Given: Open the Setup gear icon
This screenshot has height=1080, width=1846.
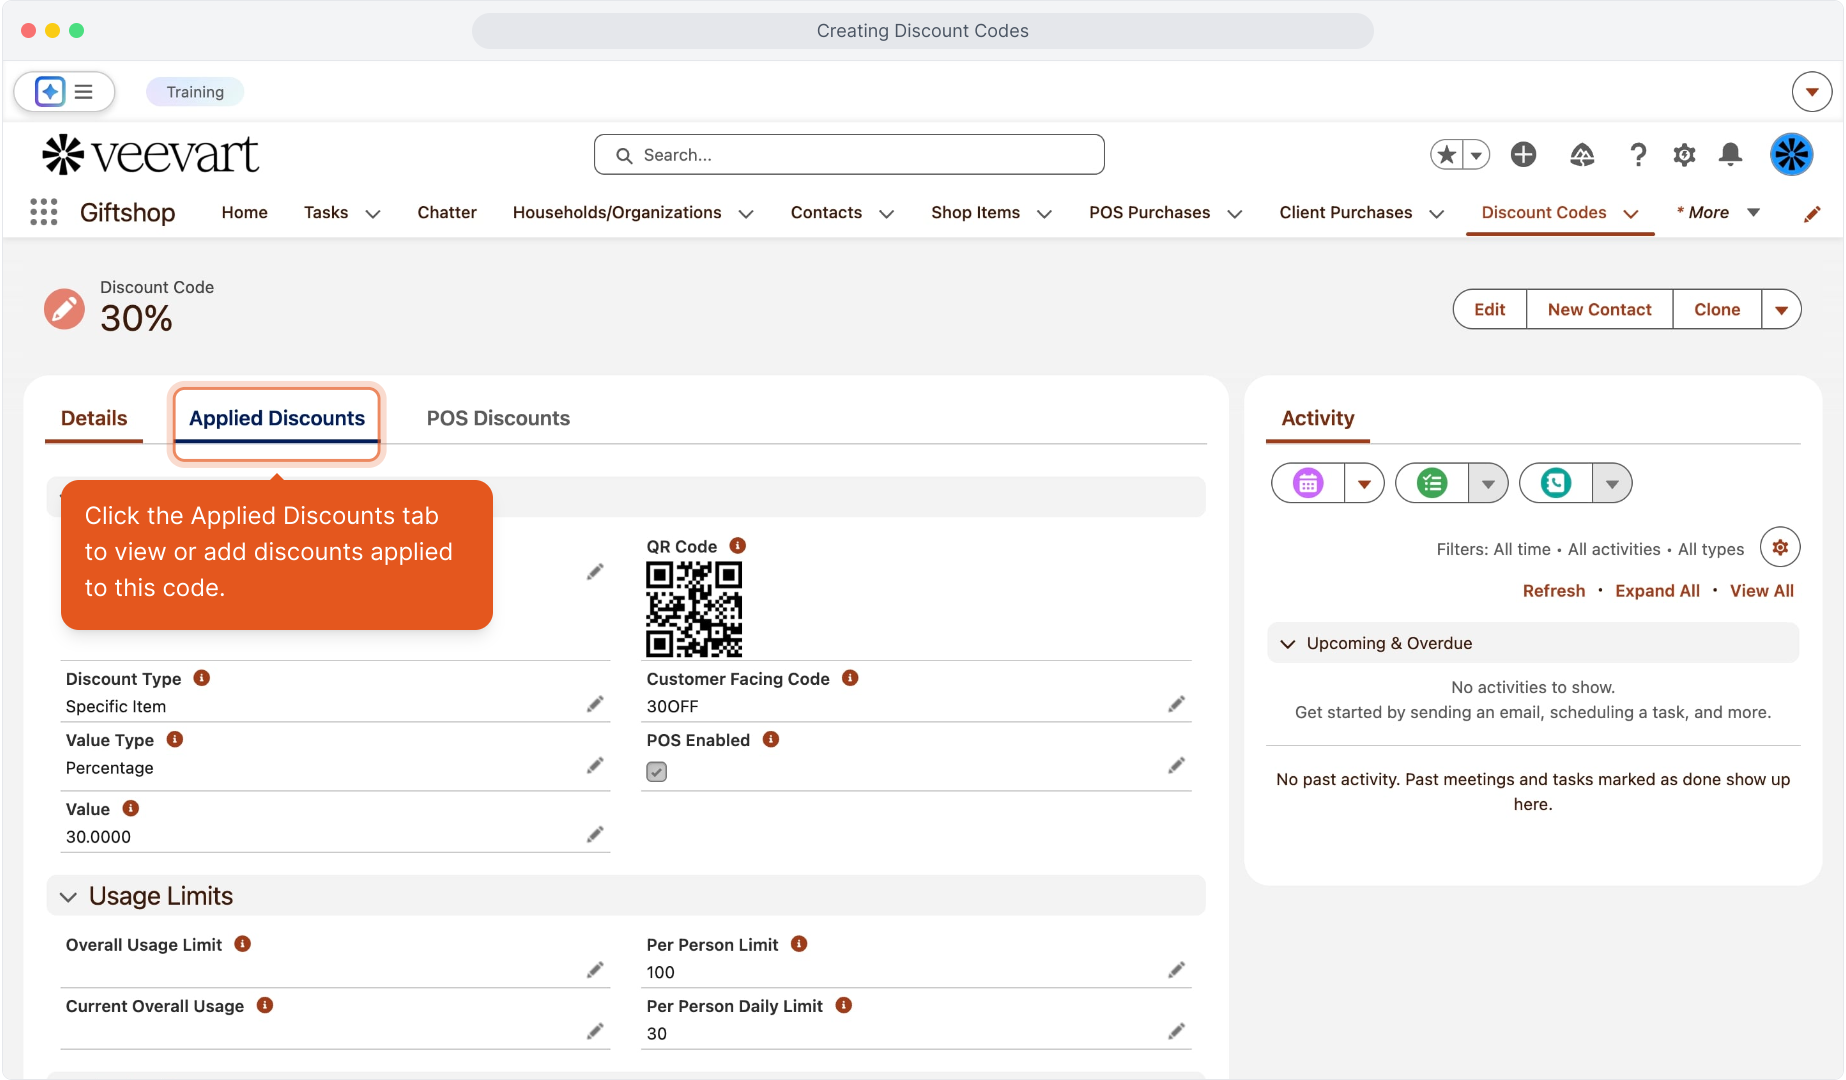Looking at the screenshot, I should point(1684,154).
